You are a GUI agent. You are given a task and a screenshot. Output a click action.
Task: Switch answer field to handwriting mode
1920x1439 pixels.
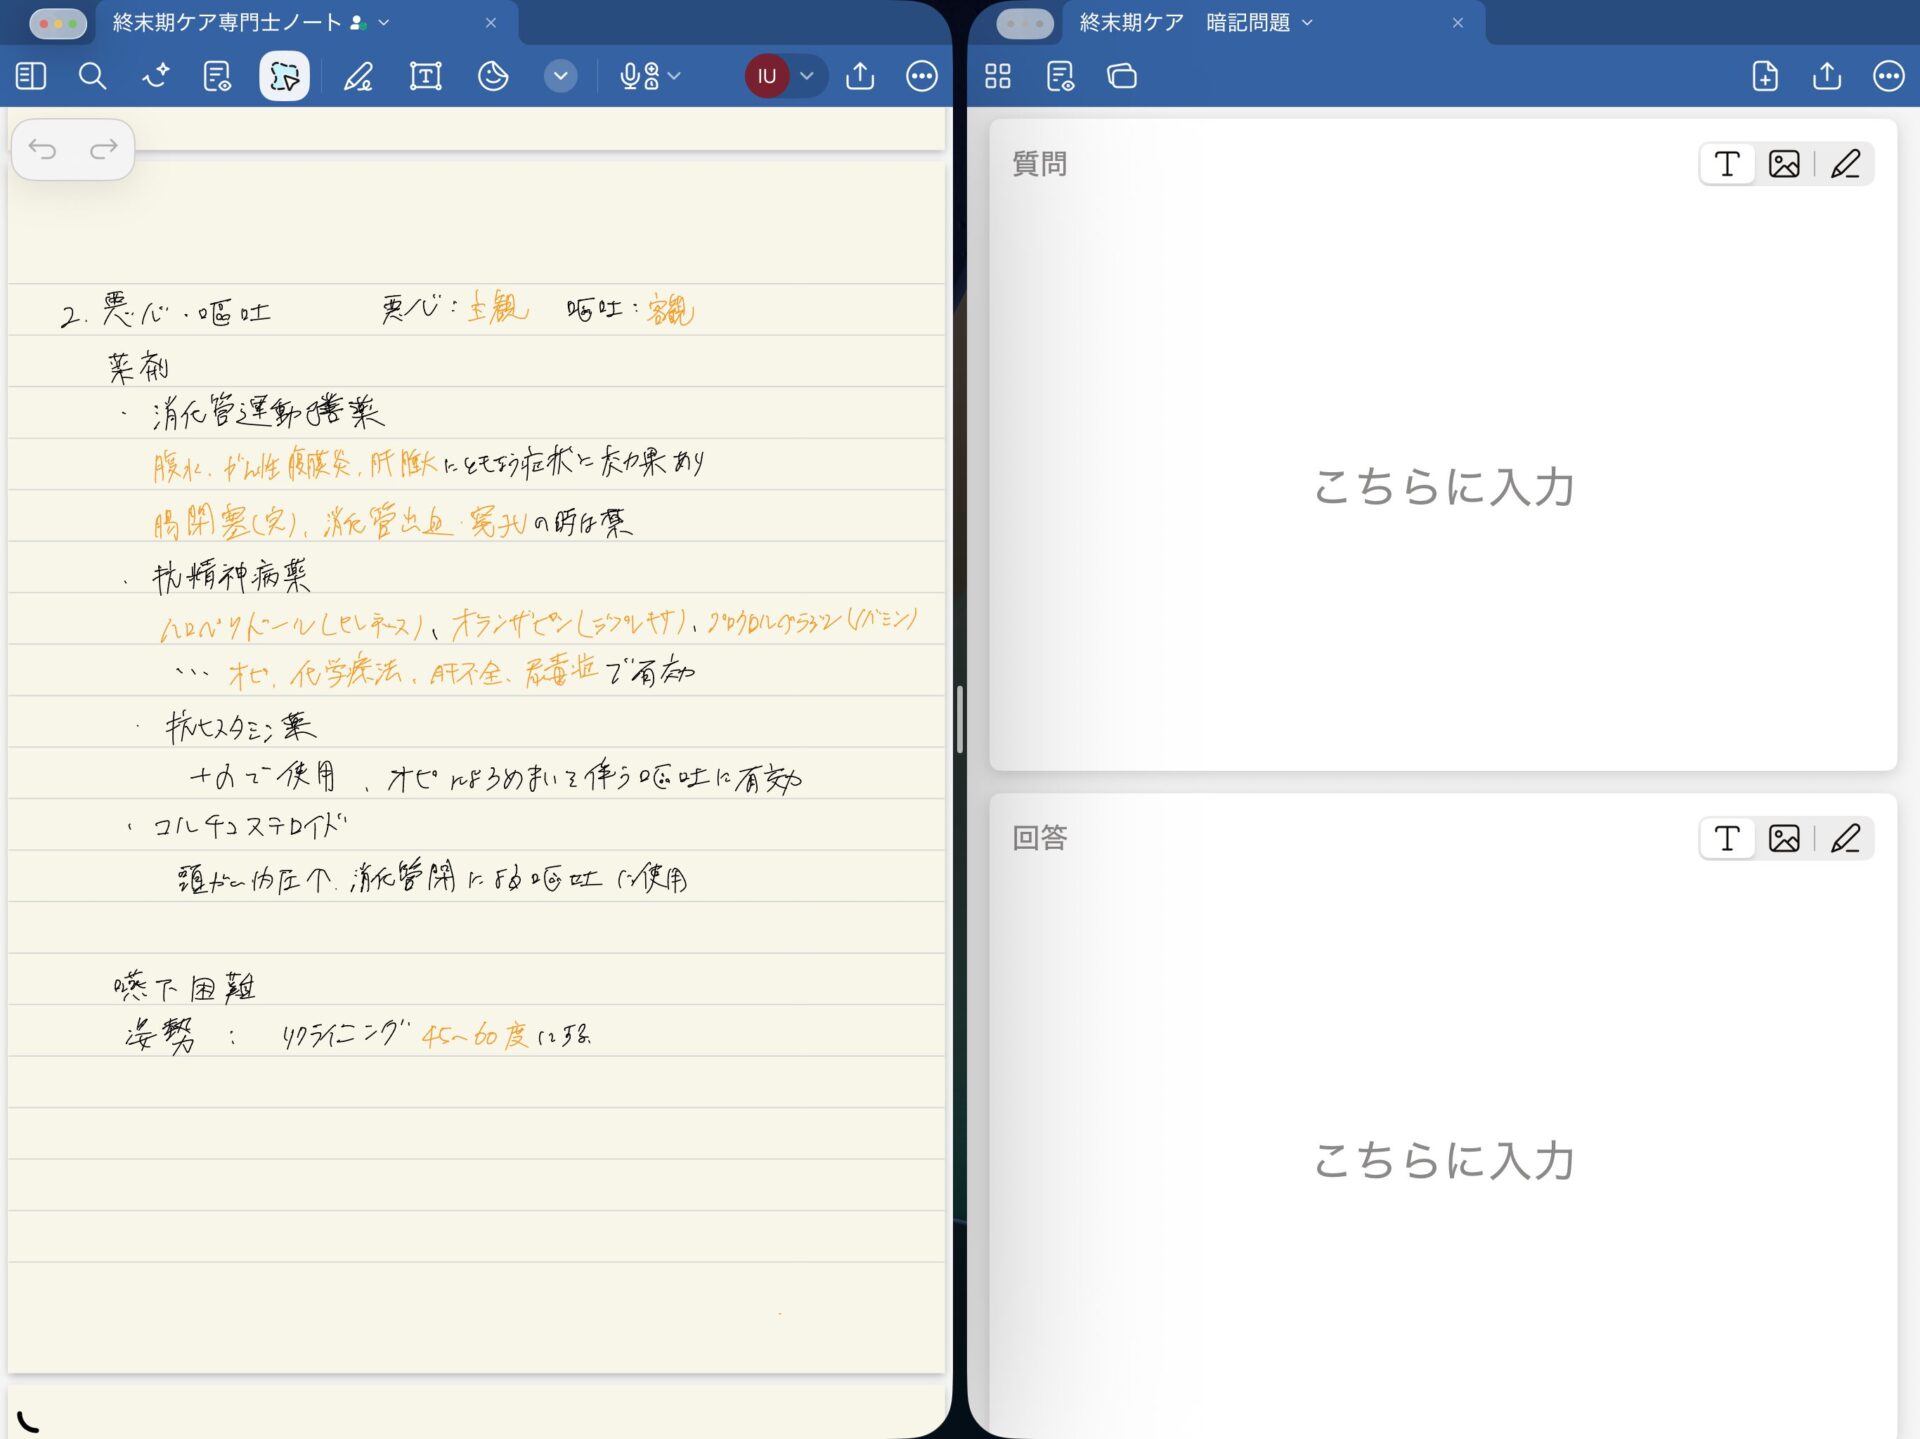coord(1845,838)
